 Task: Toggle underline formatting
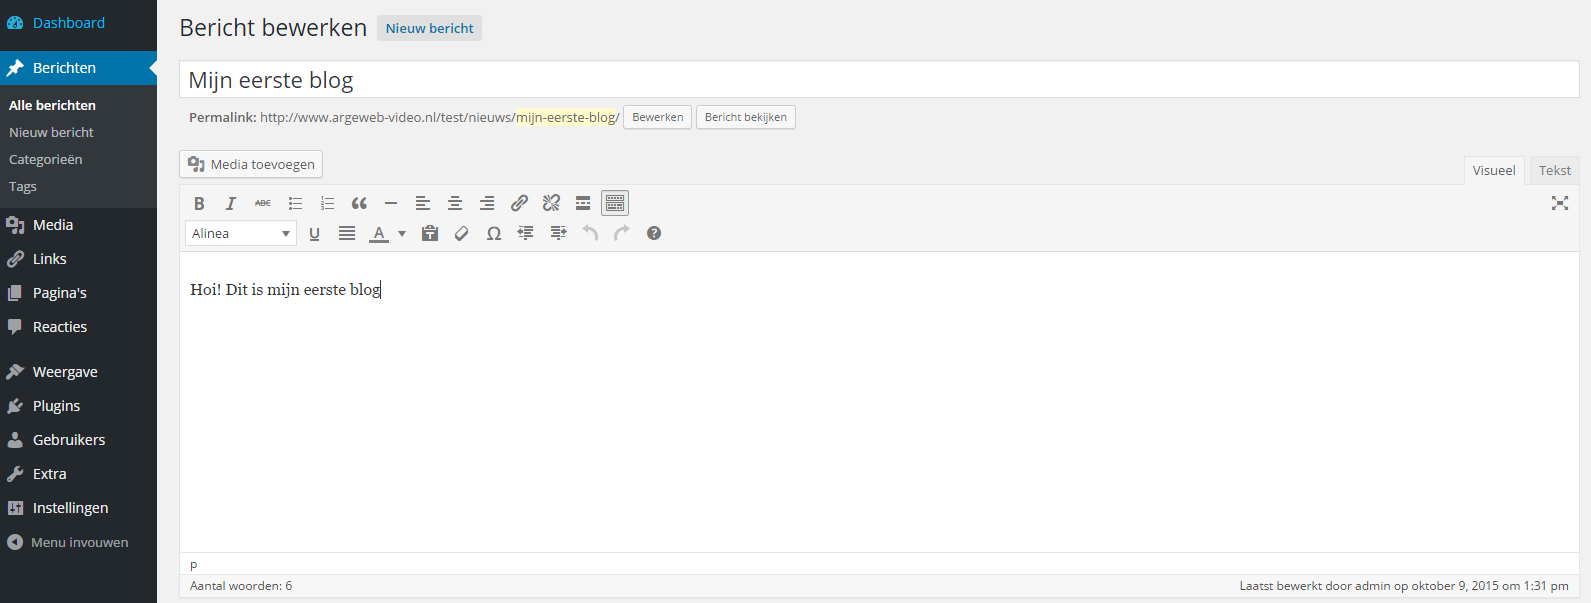coord(315,233)
